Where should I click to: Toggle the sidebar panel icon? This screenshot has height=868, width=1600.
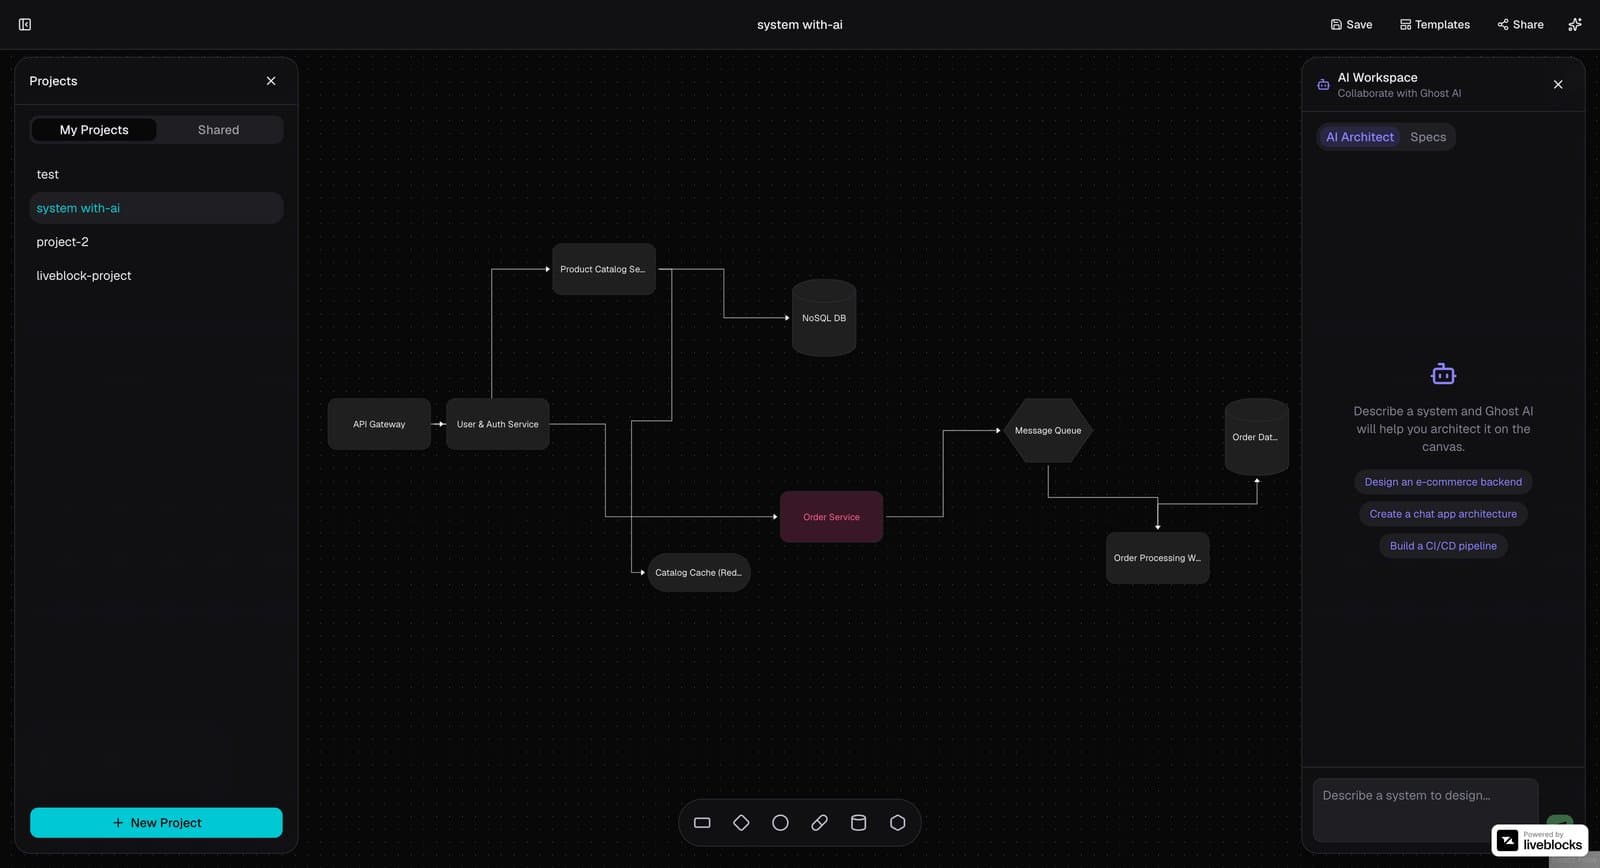point(25,24)
